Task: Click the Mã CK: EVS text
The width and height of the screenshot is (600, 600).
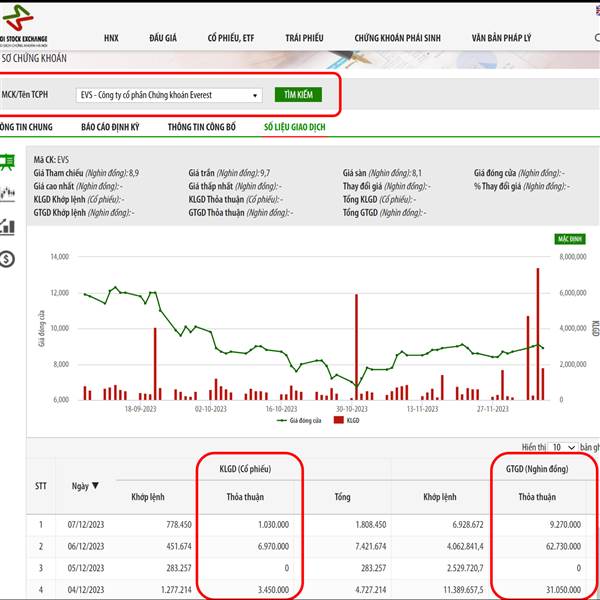Action: 51,160
